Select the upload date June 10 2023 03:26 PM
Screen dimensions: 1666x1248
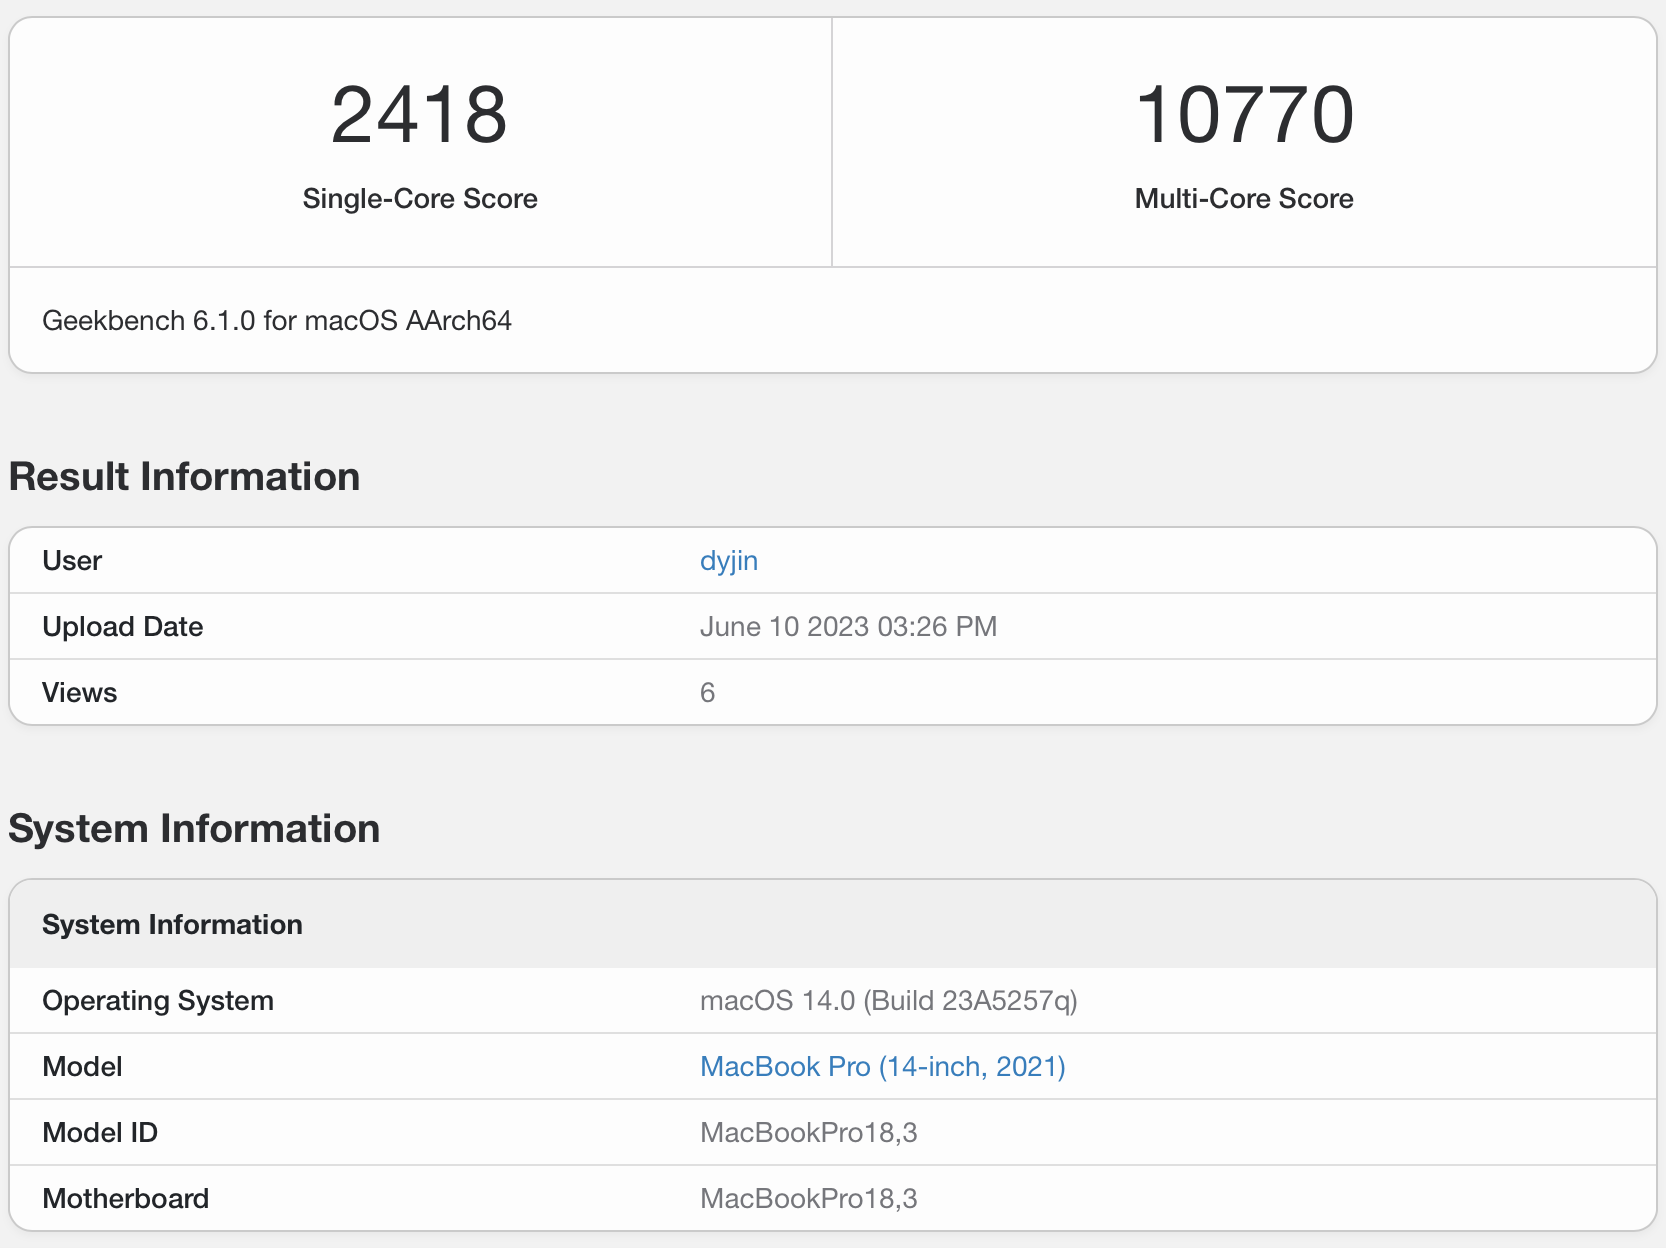(849, 627)
